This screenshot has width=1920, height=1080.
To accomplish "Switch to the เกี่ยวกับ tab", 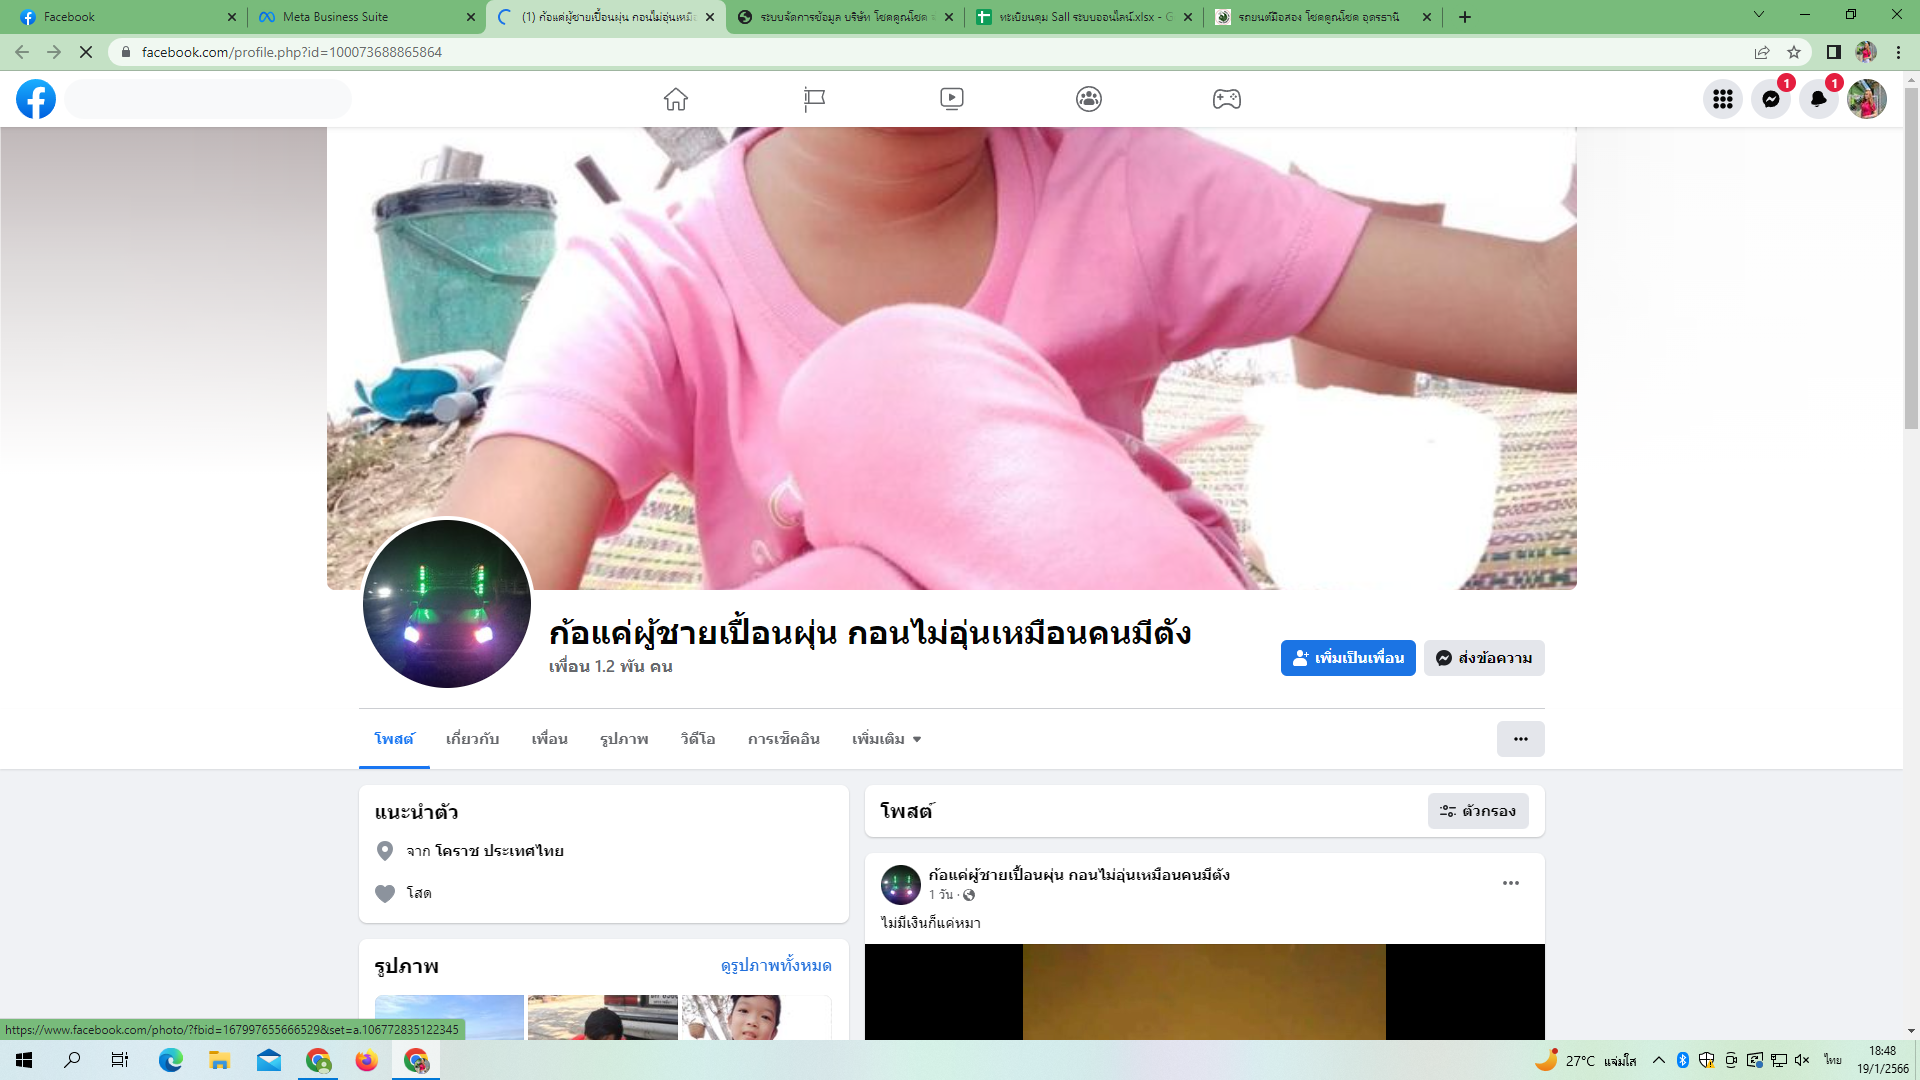I will pos(472,739).
